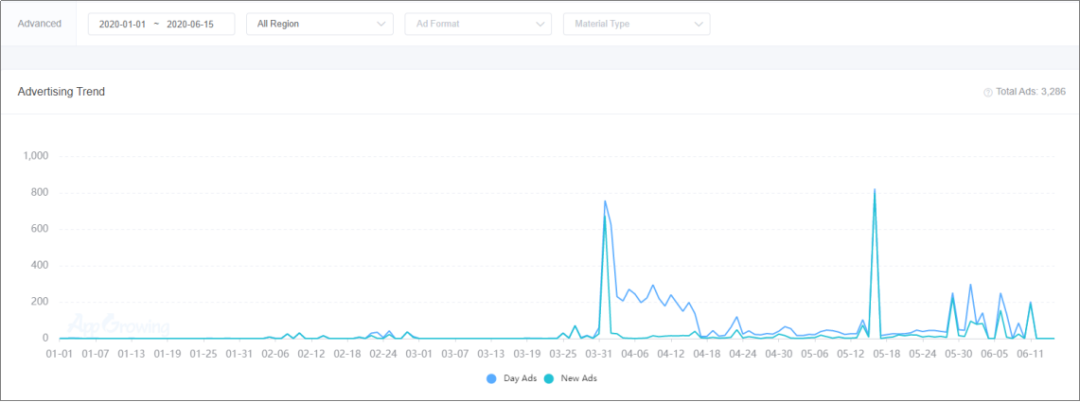
Task: Click the help icon beside Total Ads
Action: coord(988,92)
